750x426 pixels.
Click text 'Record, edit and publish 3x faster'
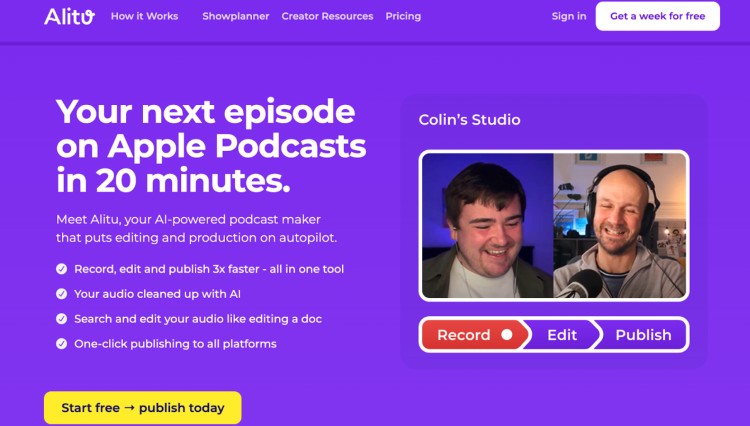[x=166, y=269]
